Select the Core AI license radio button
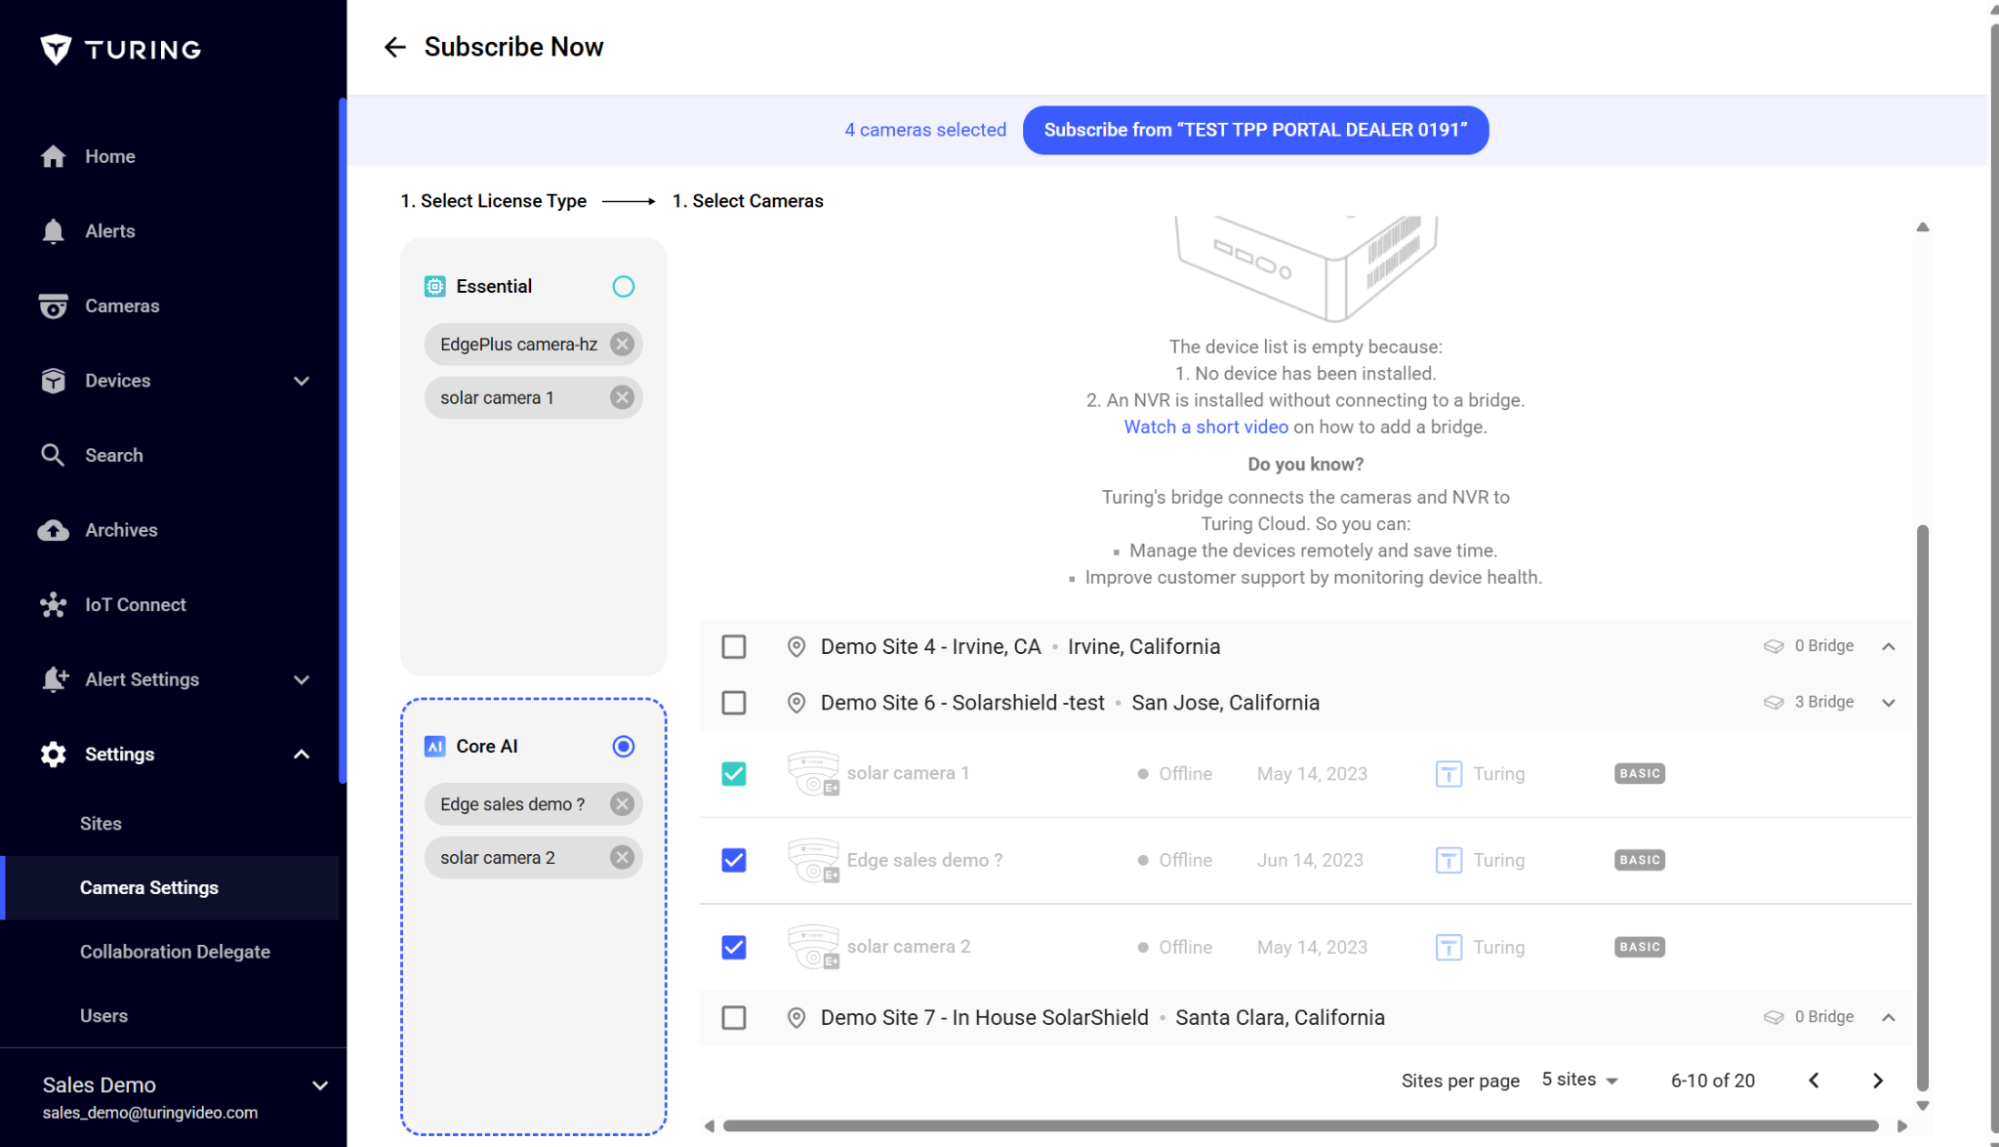 click(623, 747)
